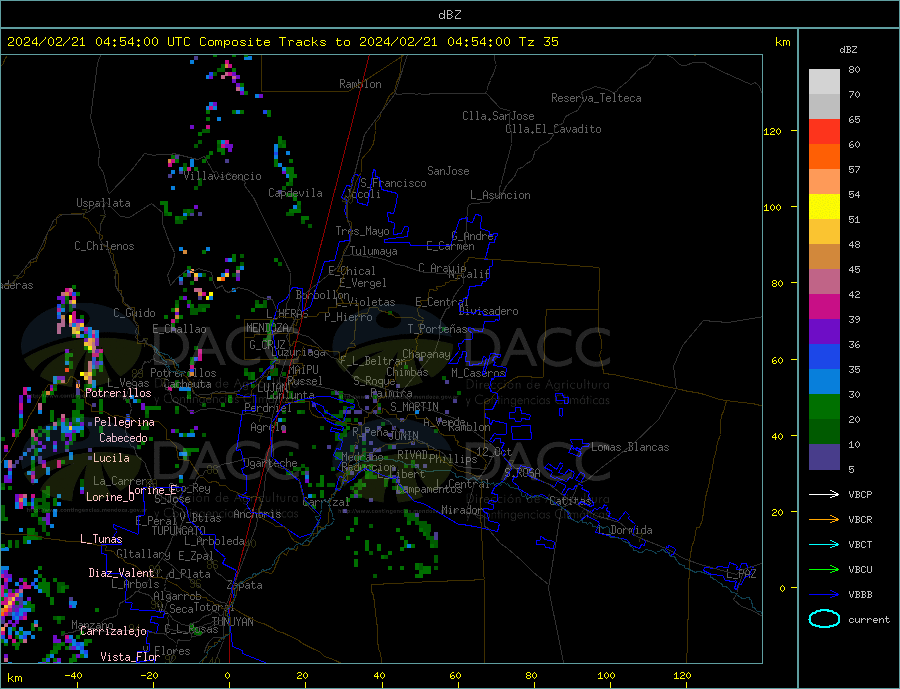Select the blue 36 dBZ color swatch
Image resolution: width=900 pixels, height=689 pixels.
coord(824,357)
